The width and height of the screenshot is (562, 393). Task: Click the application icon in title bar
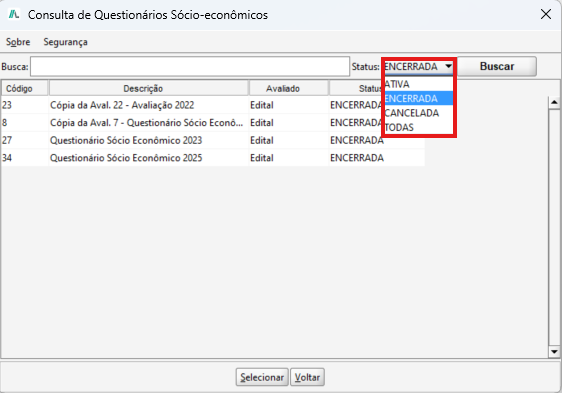click(x=14, y=15)
